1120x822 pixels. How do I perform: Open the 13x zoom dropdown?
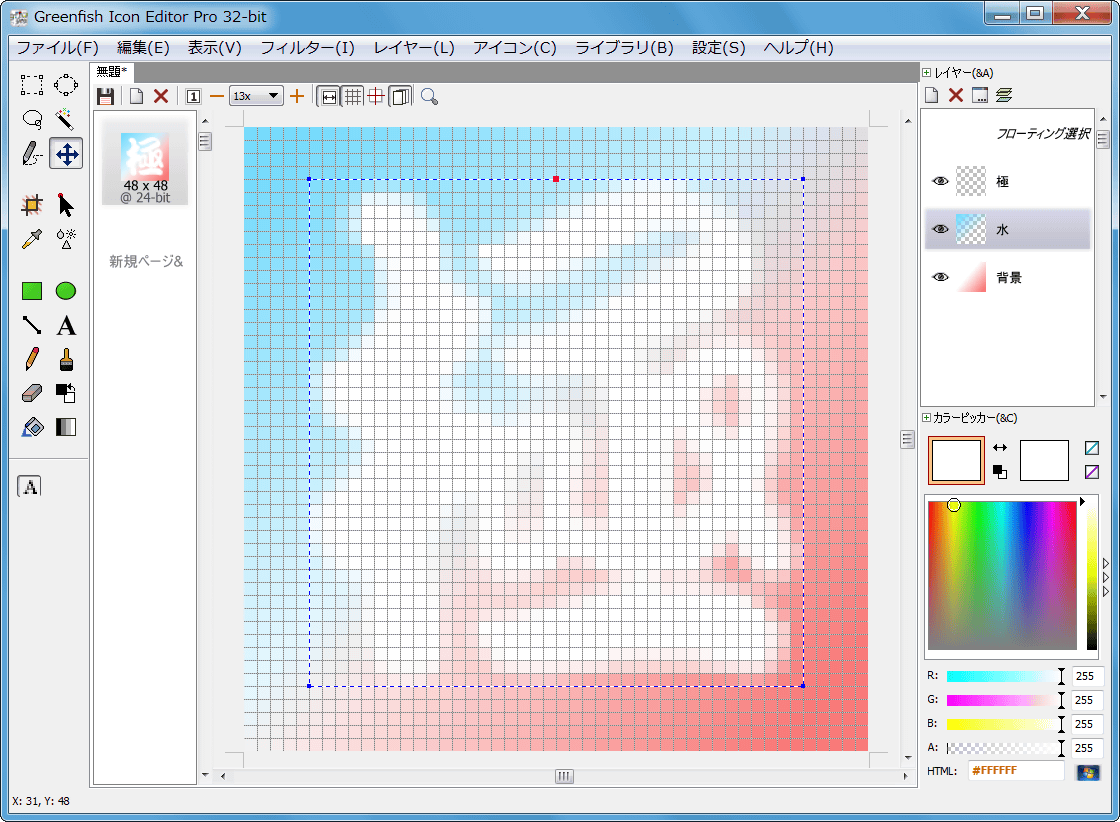point(256,96)
